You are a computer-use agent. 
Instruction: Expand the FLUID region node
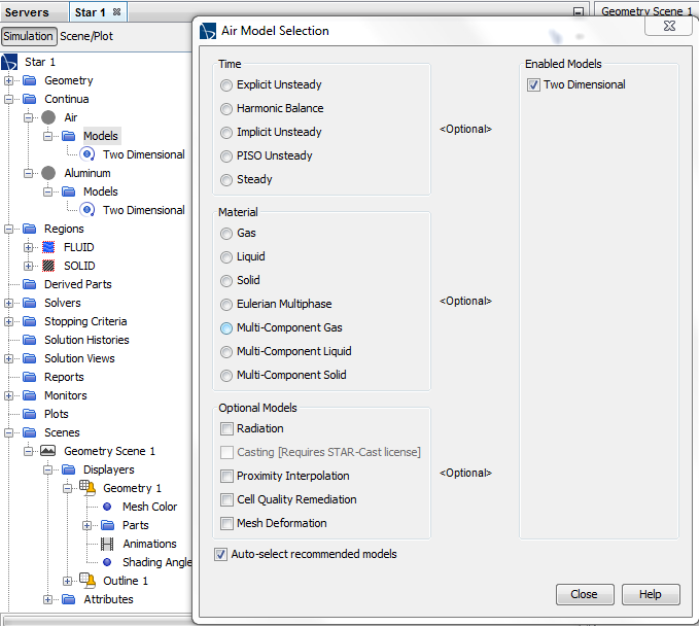(x=28, y=247)
